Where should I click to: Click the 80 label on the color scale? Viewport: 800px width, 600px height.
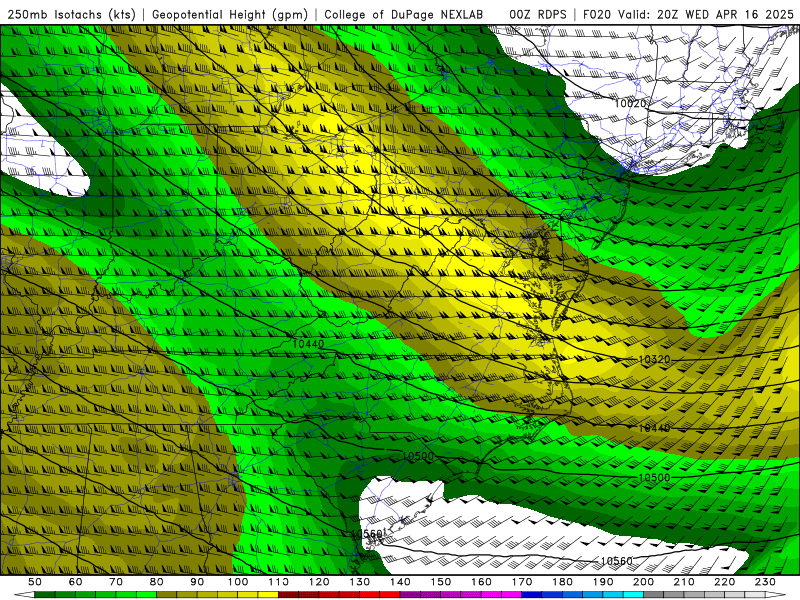click(x=157, y=582)
